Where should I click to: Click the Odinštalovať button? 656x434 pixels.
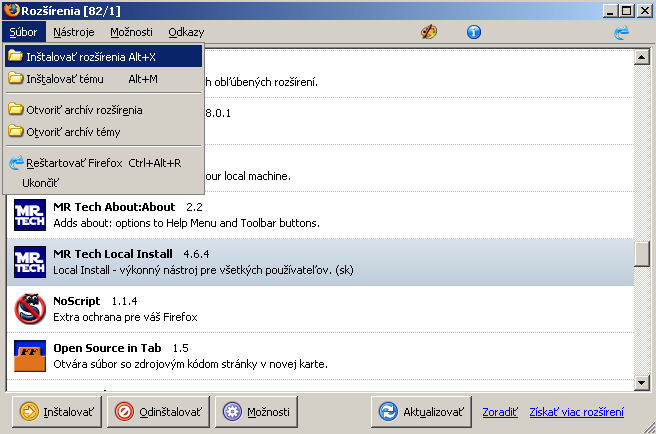[x=158, y=412]
